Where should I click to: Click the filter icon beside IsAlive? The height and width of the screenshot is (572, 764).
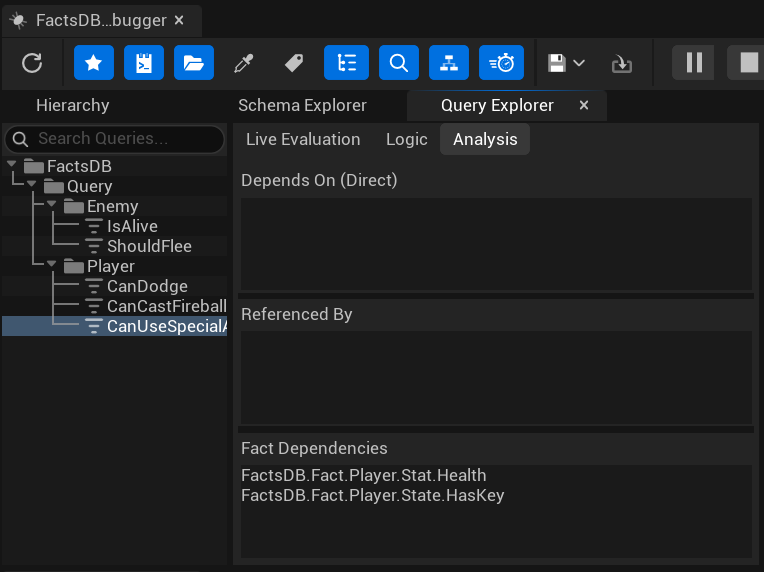(94, 226)
